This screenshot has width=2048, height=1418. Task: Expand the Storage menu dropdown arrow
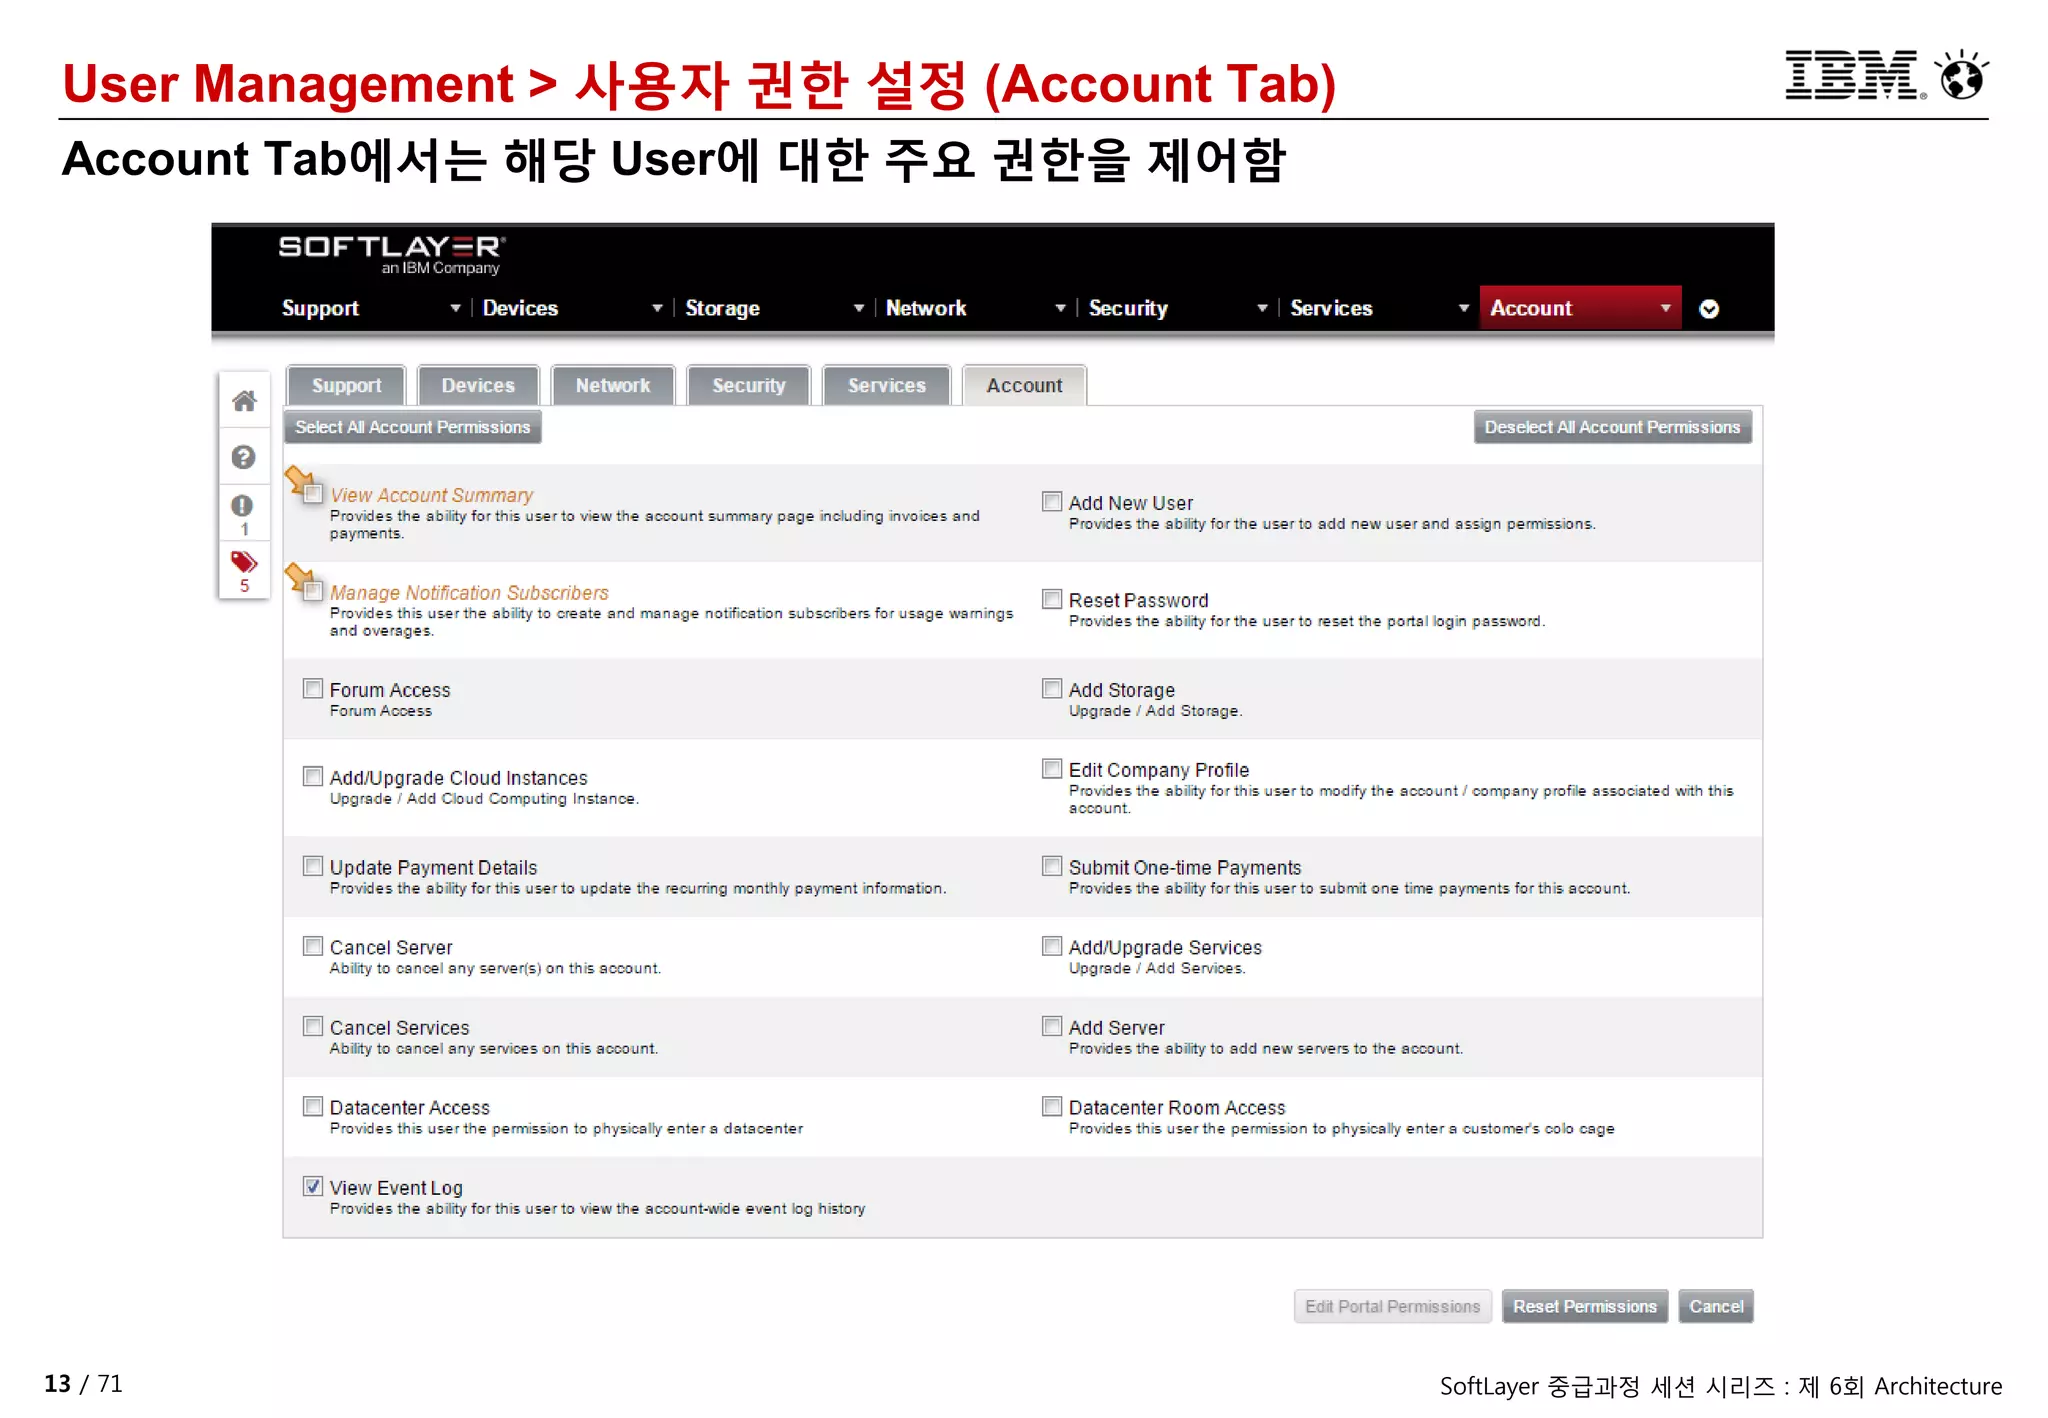coord(858,308)
